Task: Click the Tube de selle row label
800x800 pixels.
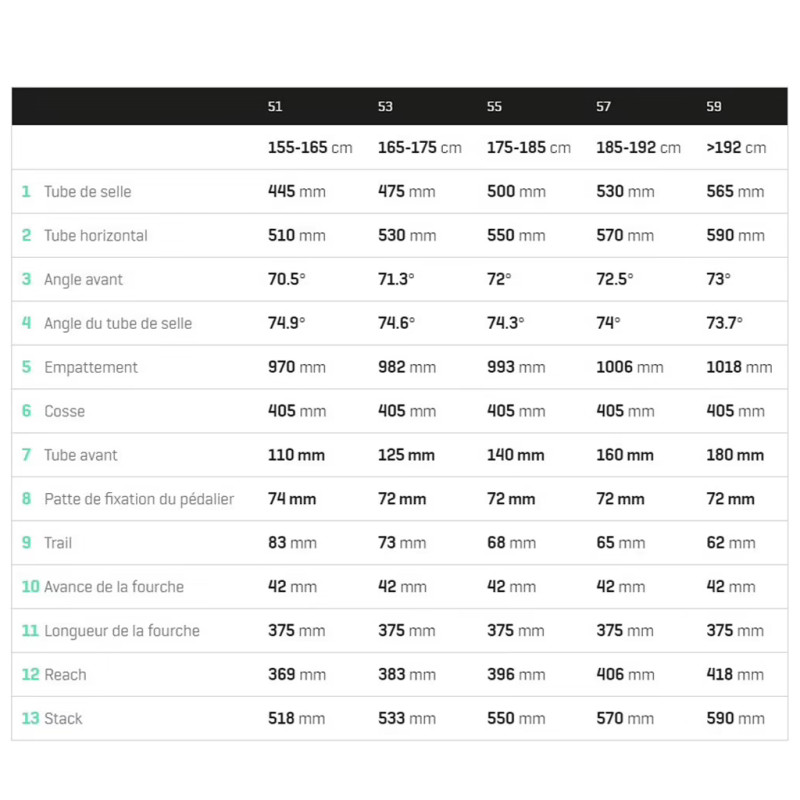Action: click(87, 192)
